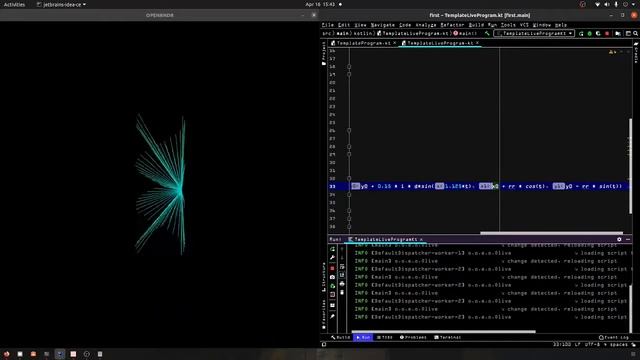Click the date and time clock
The width and height of the screenshot is (640, 360).
[x=320, y=4]
